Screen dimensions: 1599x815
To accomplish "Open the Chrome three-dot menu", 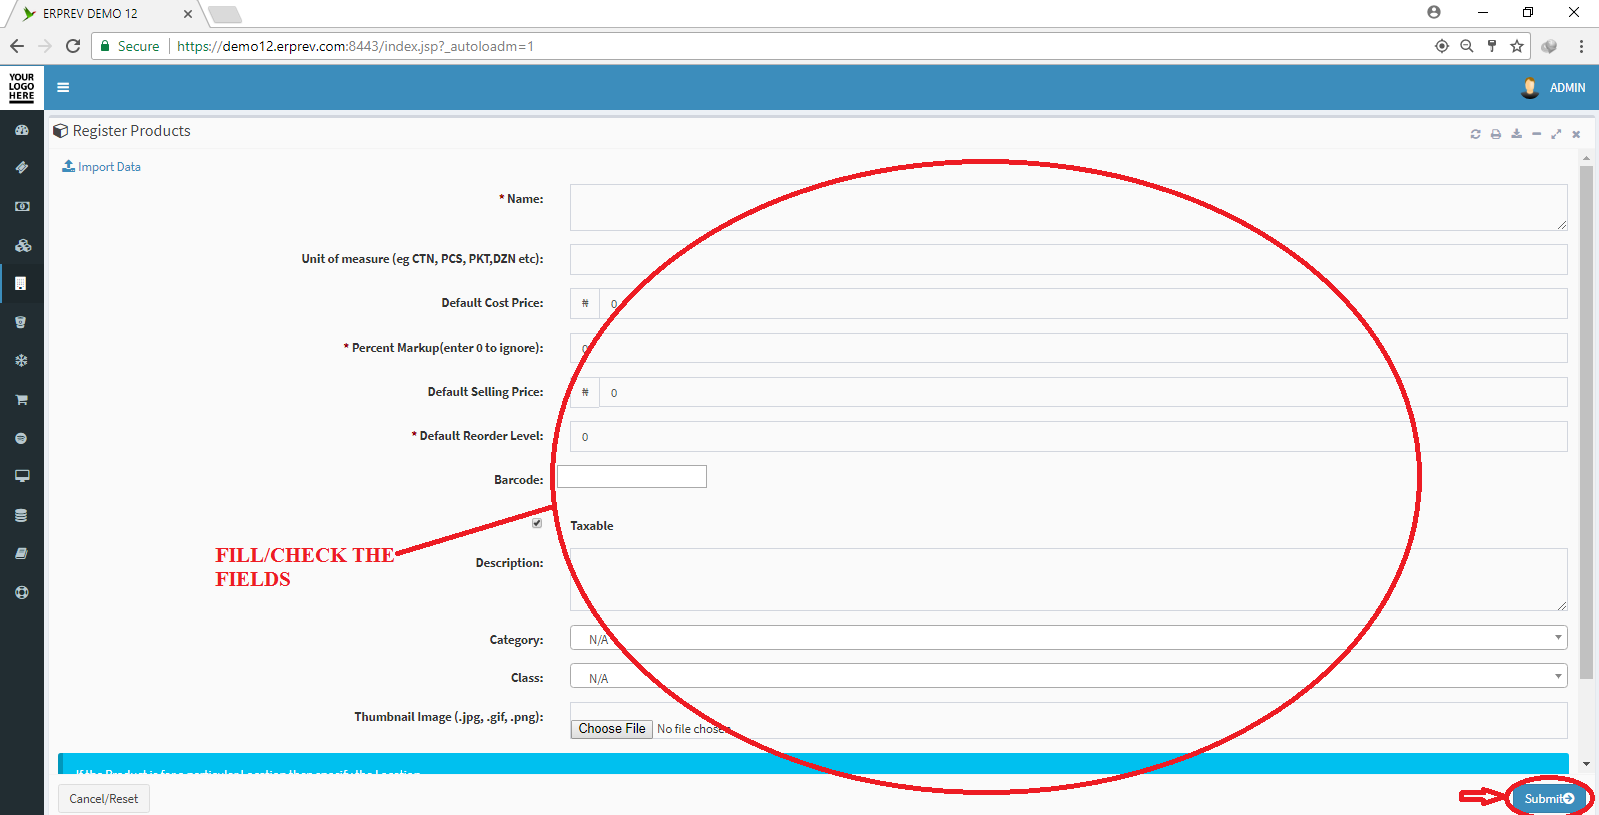I will tap(1581, 46).
